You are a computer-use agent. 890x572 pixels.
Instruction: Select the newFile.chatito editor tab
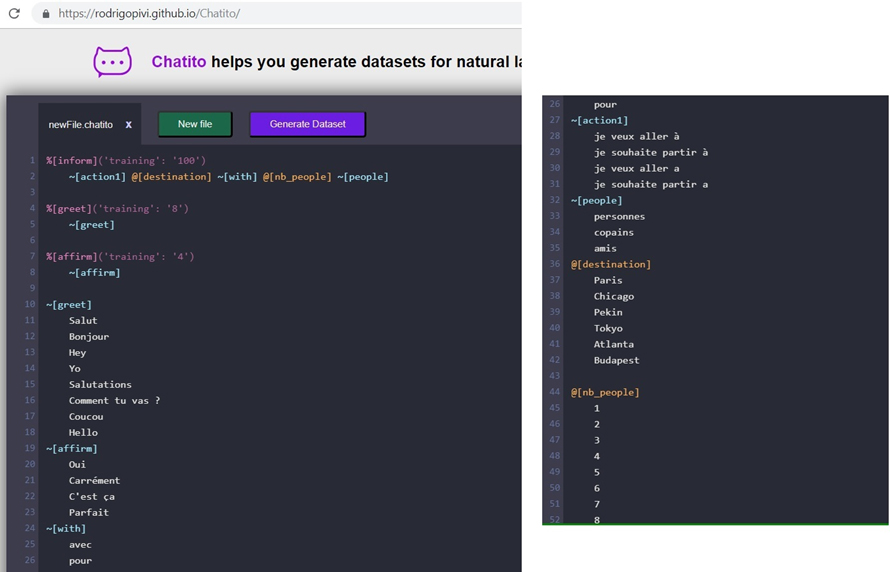pyautogui.click(x=80, y=125)
